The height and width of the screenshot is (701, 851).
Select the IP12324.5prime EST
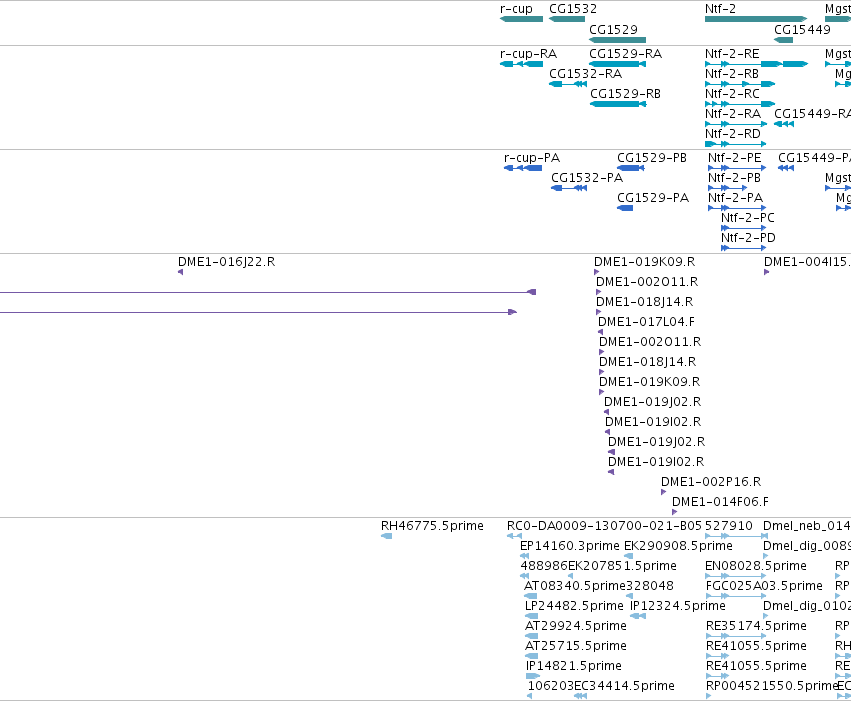click(x=638, y=617)
